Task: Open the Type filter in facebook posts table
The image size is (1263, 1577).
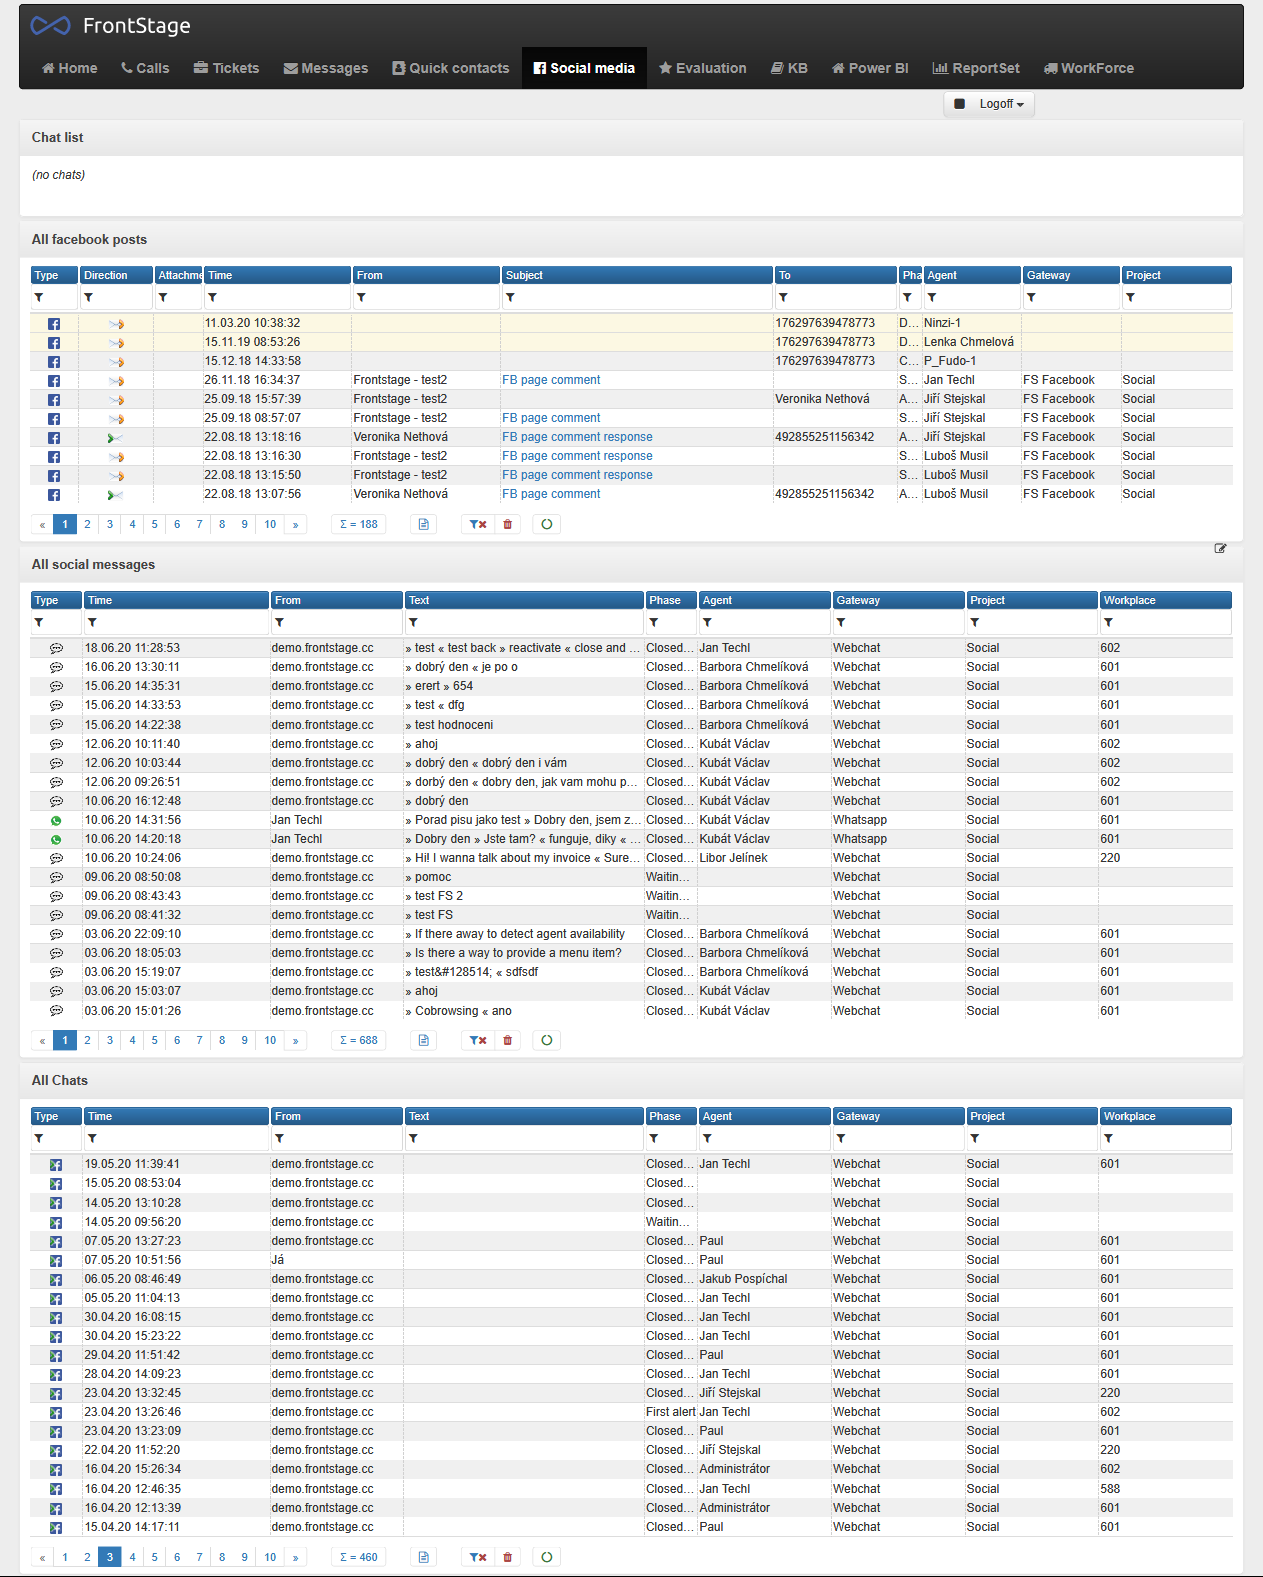Action: coord(39,297)
